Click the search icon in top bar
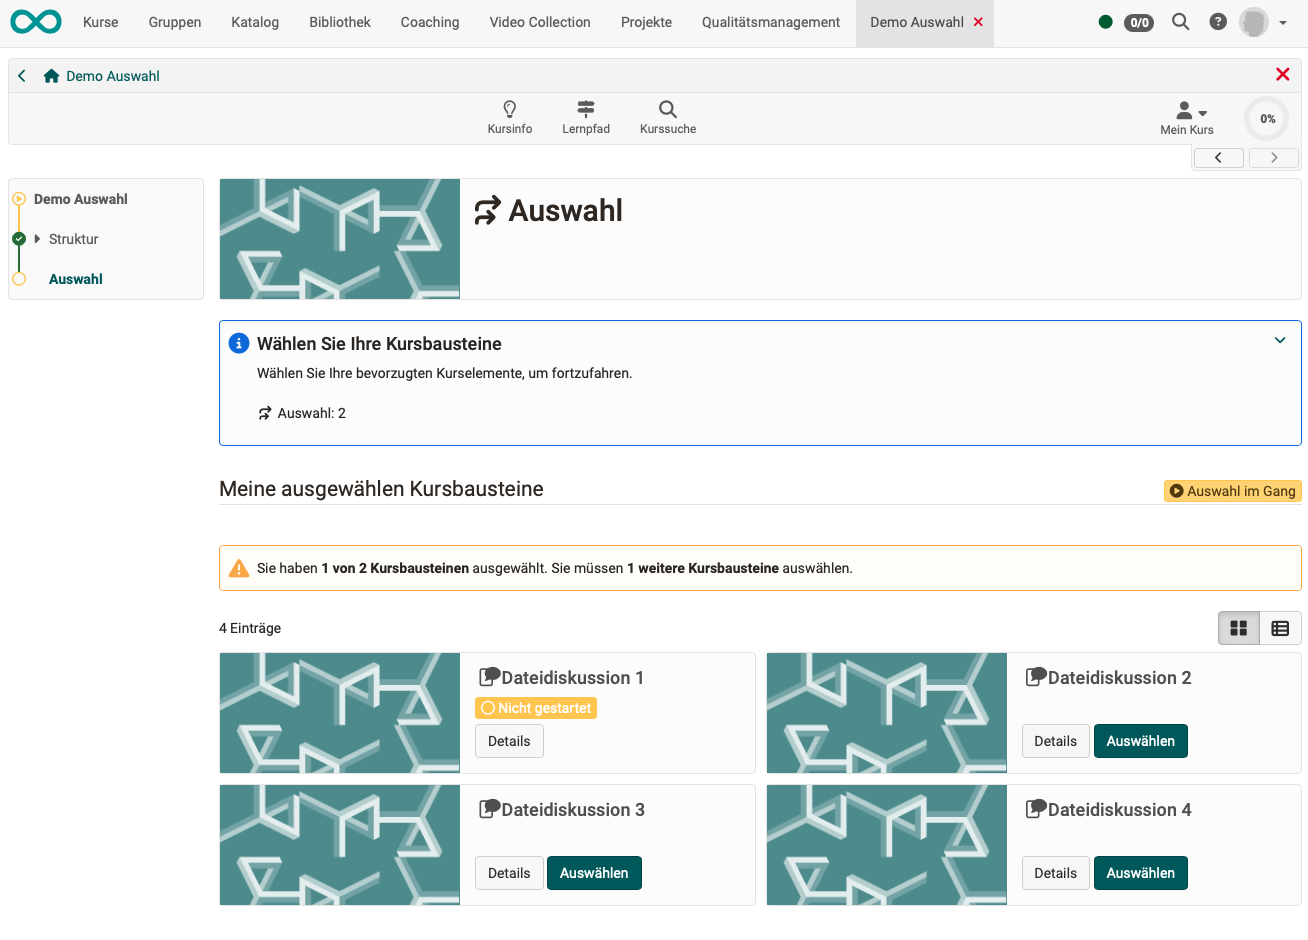The image size is (1308, 940). coord(1180,22)
